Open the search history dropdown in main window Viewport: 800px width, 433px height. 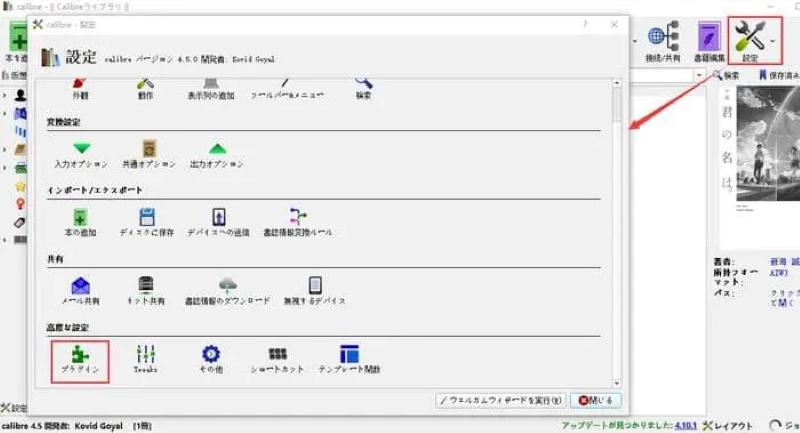pos(699,75)
